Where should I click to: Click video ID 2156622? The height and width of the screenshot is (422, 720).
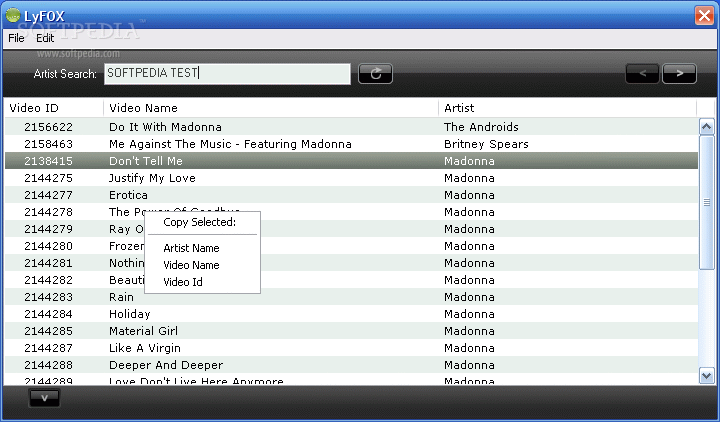48,127
